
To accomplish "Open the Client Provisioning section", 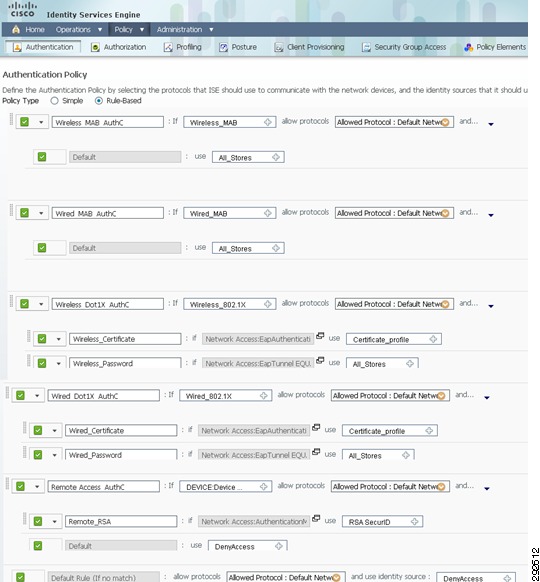I will 309,47.
